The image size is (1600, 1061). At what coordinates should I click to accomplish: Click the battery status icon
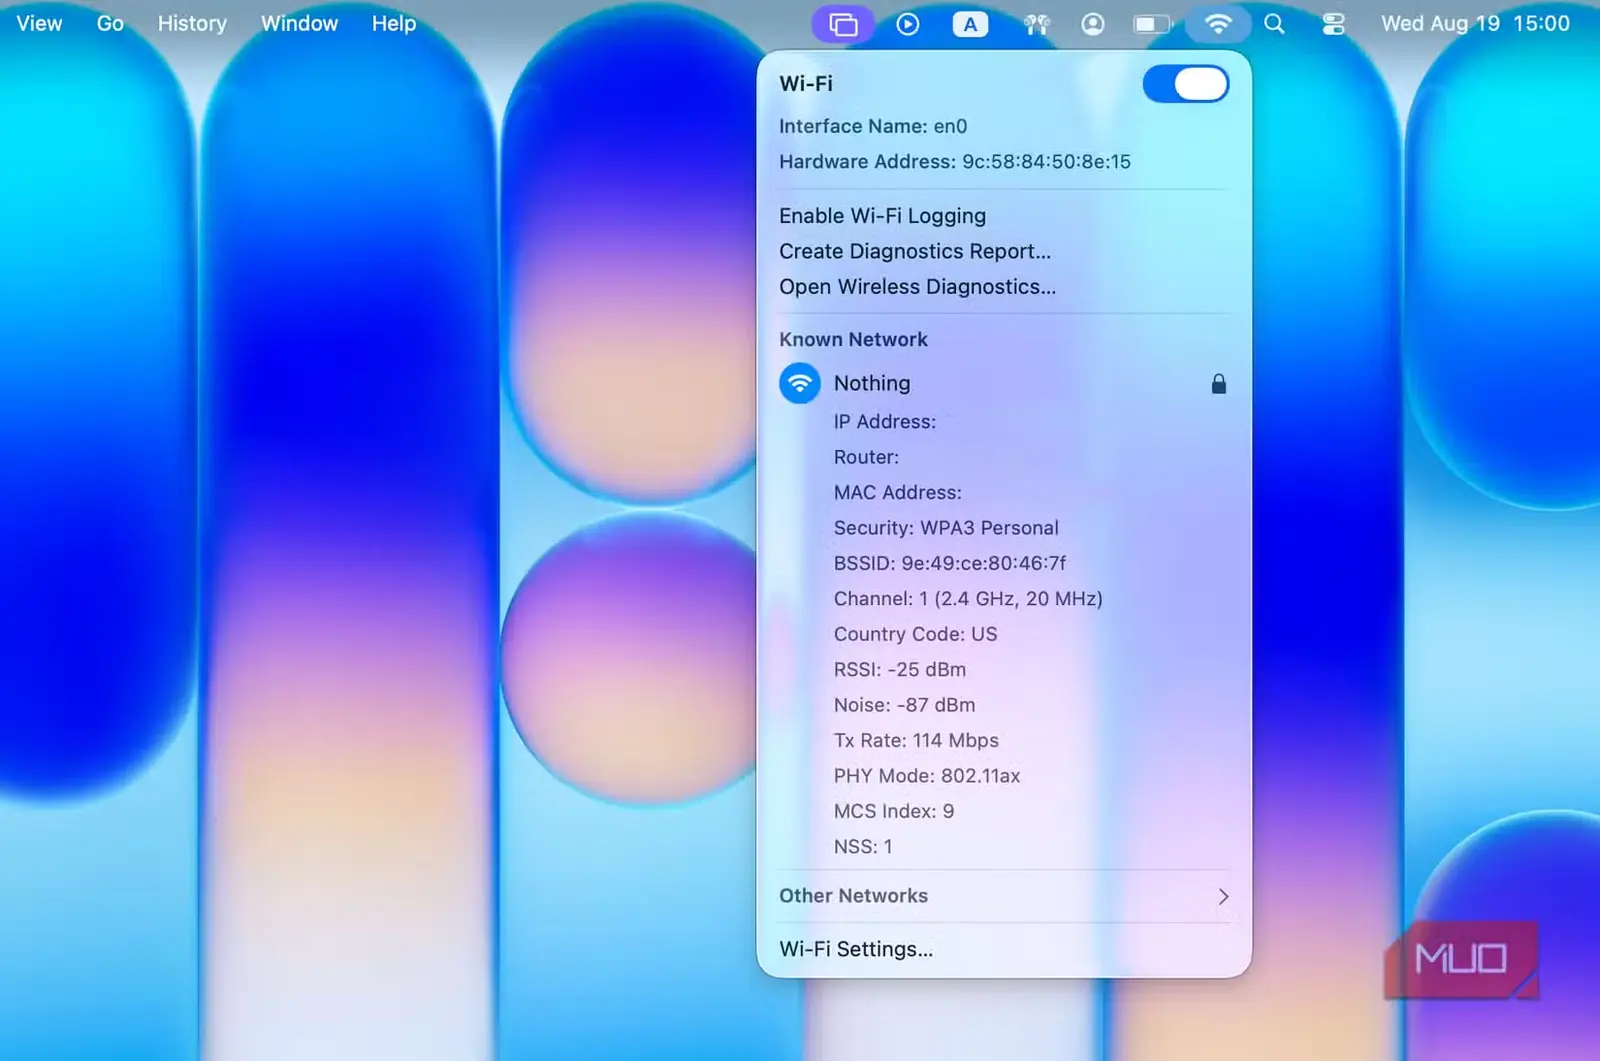(1152, 24)
